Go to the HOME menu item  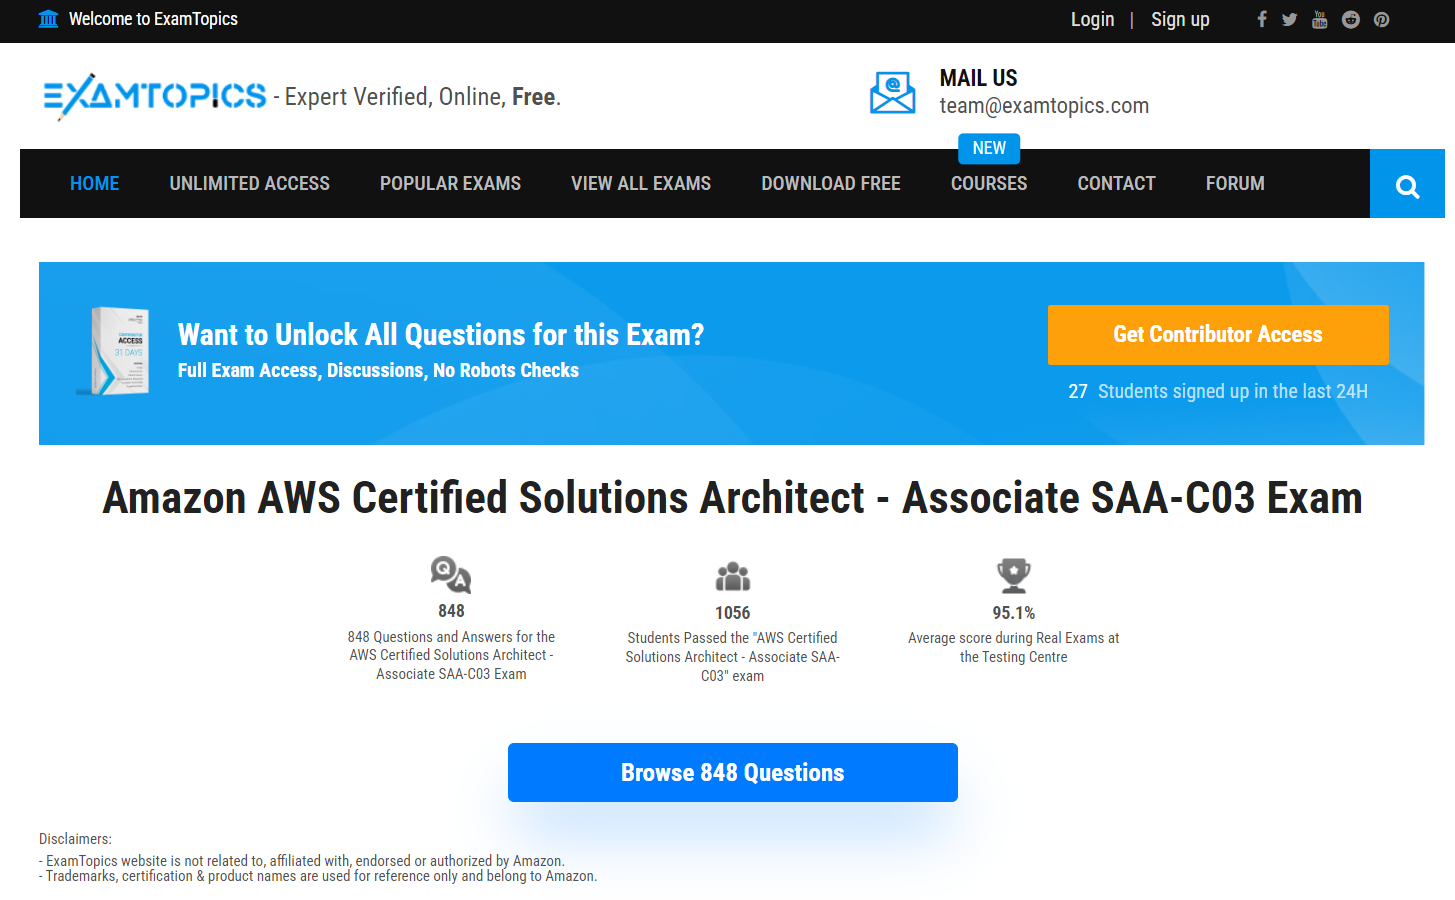coord(95,184)
